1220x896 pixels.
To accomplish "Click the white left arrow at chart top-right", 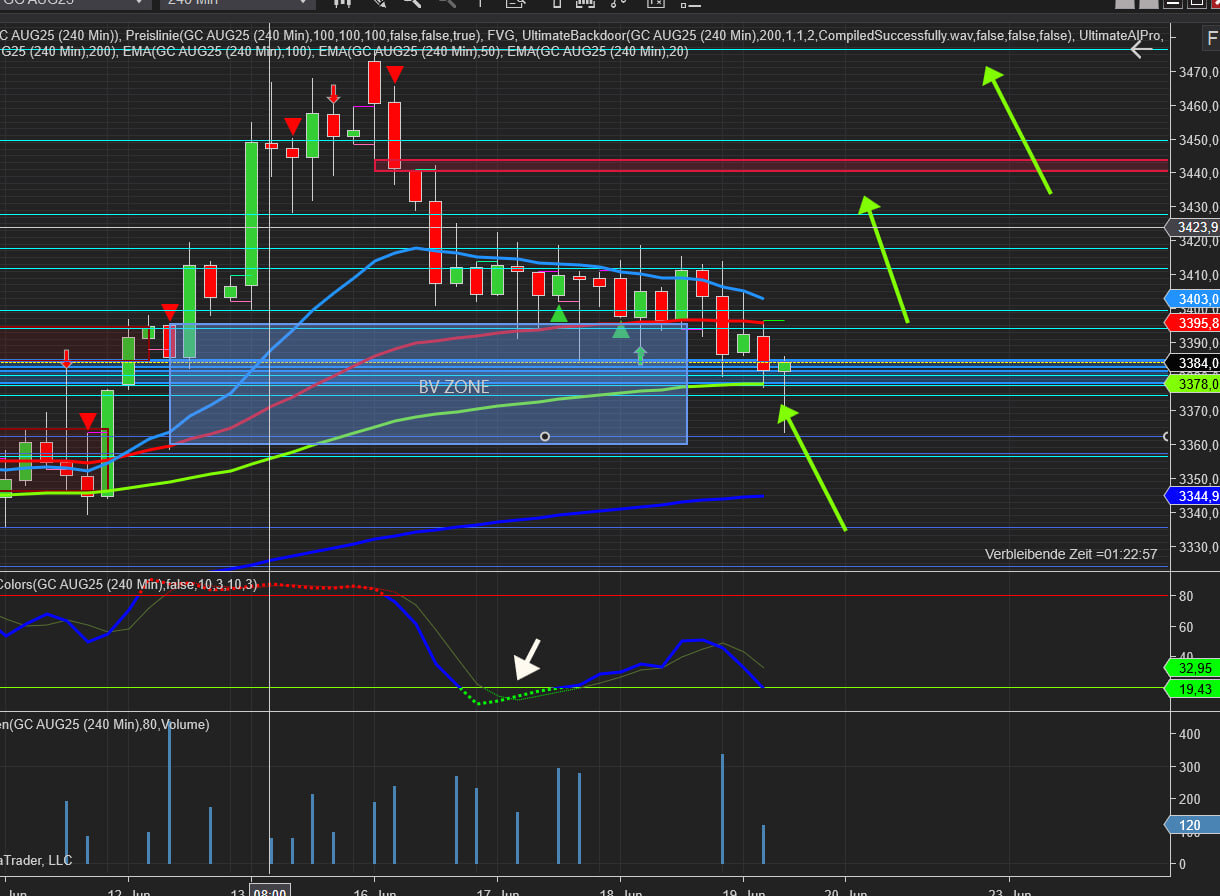I will [x=1141, y=48].
